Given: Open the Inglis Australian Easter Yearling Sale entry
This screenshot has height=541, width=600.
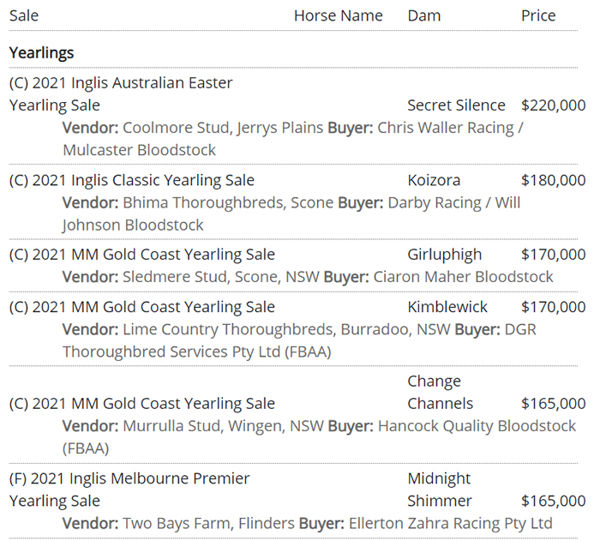Looking at the screenshot, I should point(120,93).
